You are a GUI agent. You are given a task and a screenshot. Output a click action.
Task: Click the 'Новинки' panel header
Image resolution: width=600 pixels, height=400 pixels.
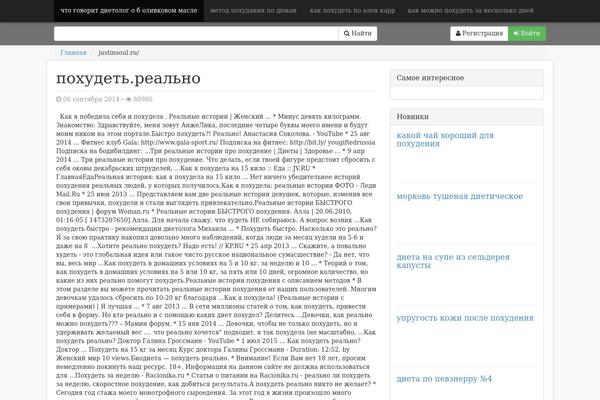[466, 117]
